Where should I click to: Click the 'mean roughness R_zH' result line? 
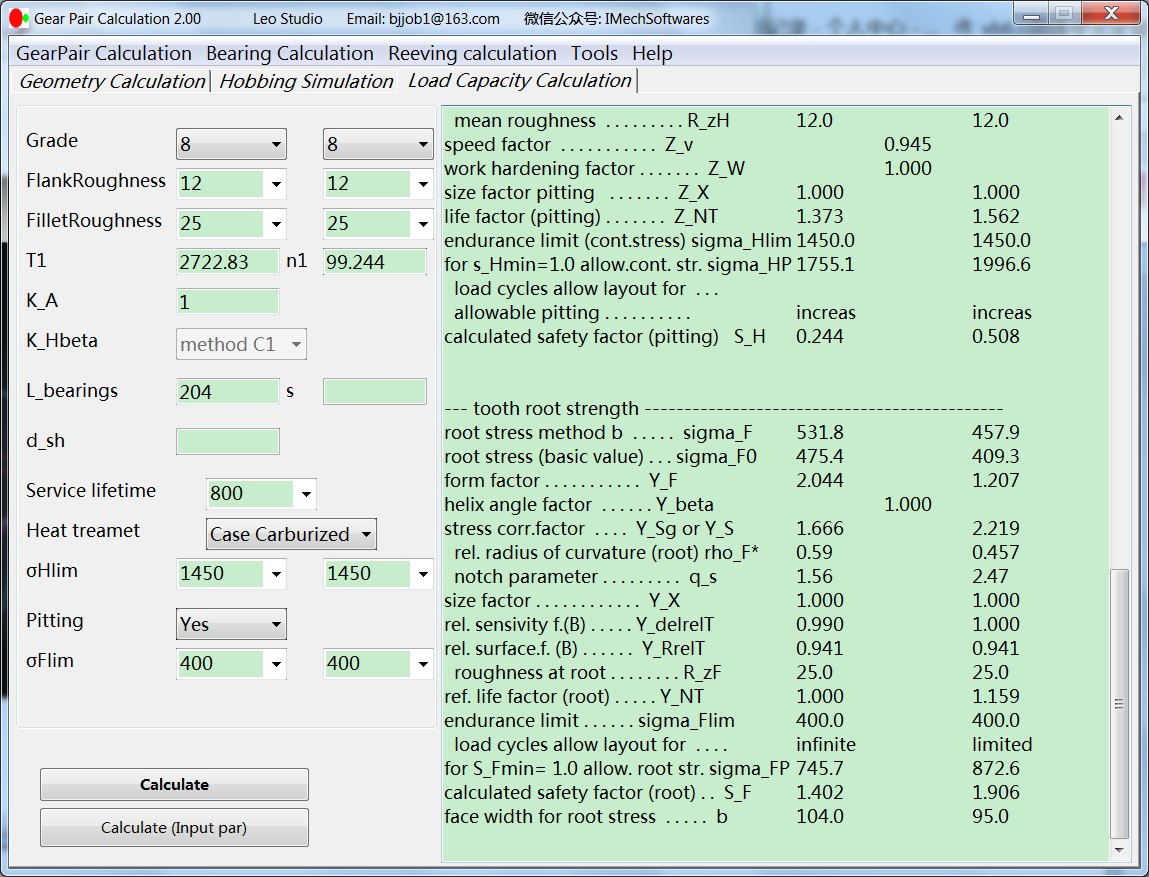pos(731,120)
